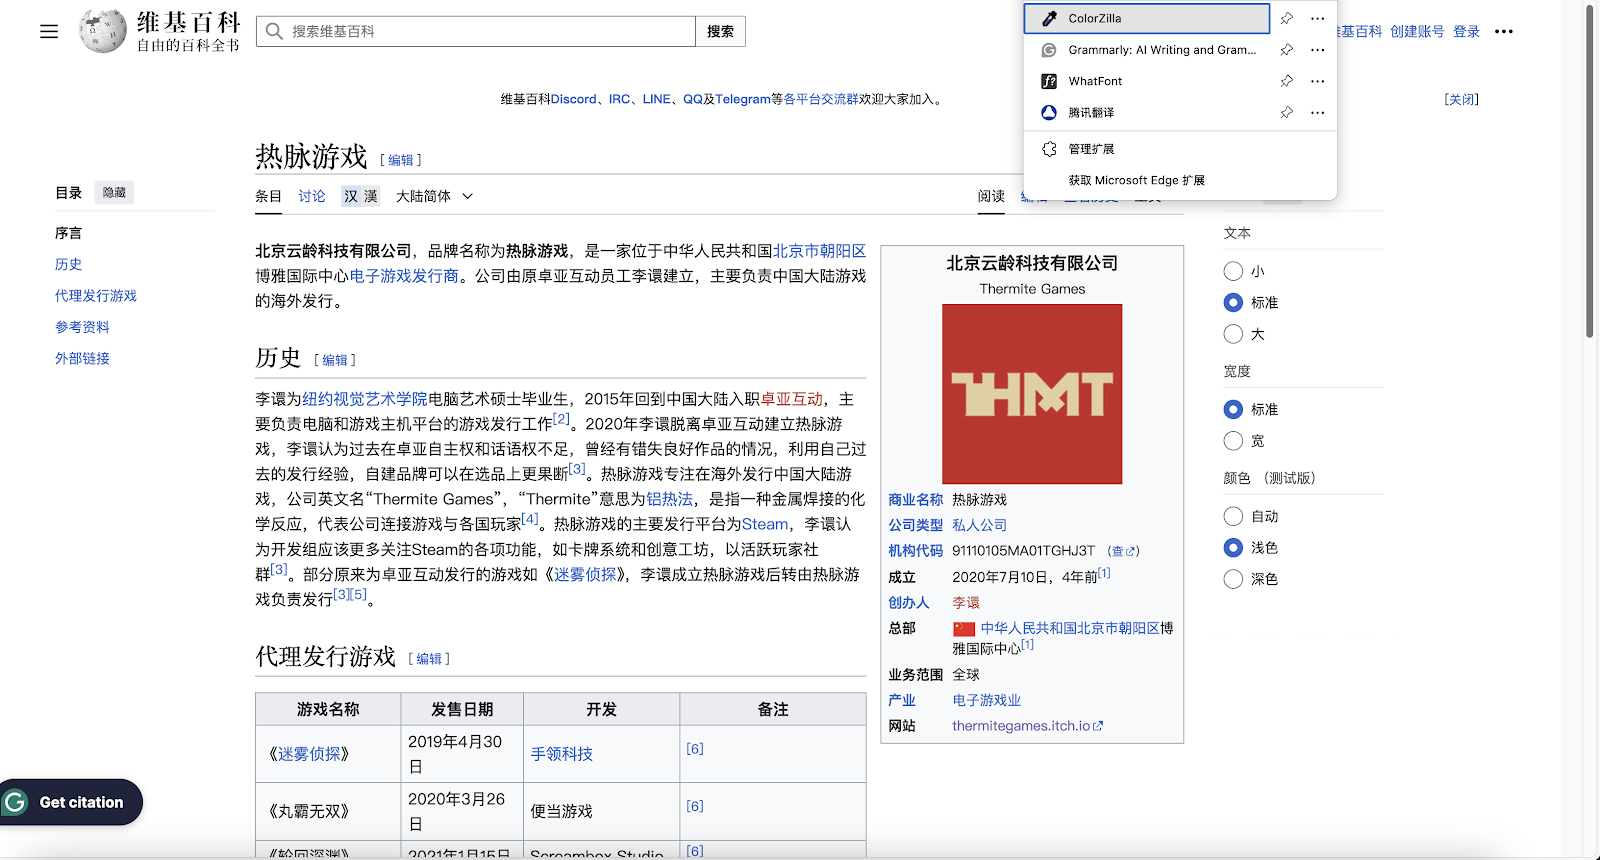The image size is (1600, 860).
Task: Pin WhatFont extension to toolbar
Action: pos(1287,81)
